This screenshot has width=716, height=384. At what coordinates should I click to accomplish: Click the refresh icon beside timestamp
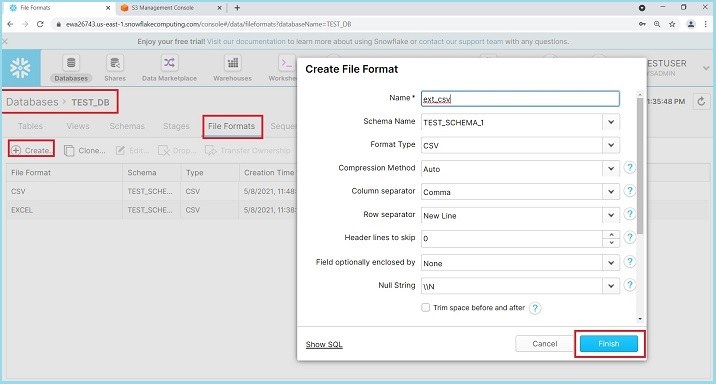[701, 101]
